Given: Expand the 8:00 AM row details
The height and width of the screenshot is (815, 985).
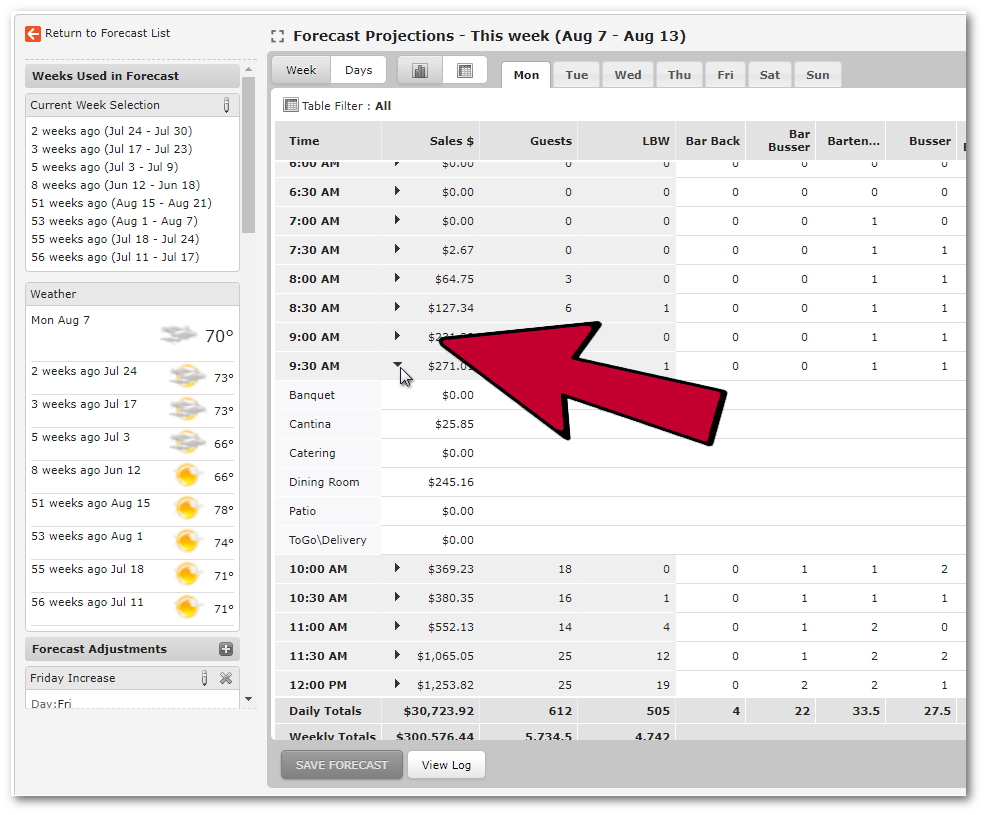Looking at the screenshot, I should tap(397, 278).
